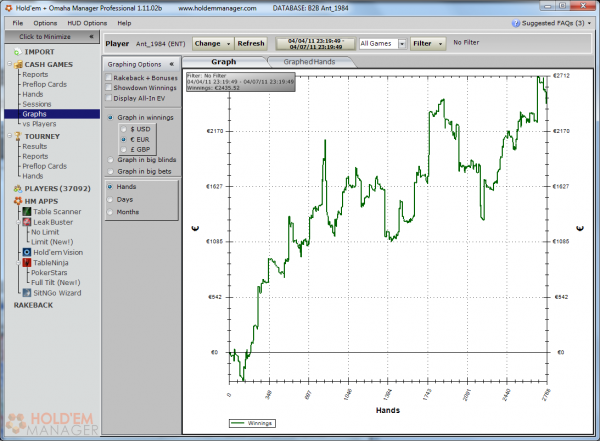Image resolution: width=600 pixels, height=441 pixels.
Task: Click the RAKEBACK sidebar link
Action: [x=33, y=305]
